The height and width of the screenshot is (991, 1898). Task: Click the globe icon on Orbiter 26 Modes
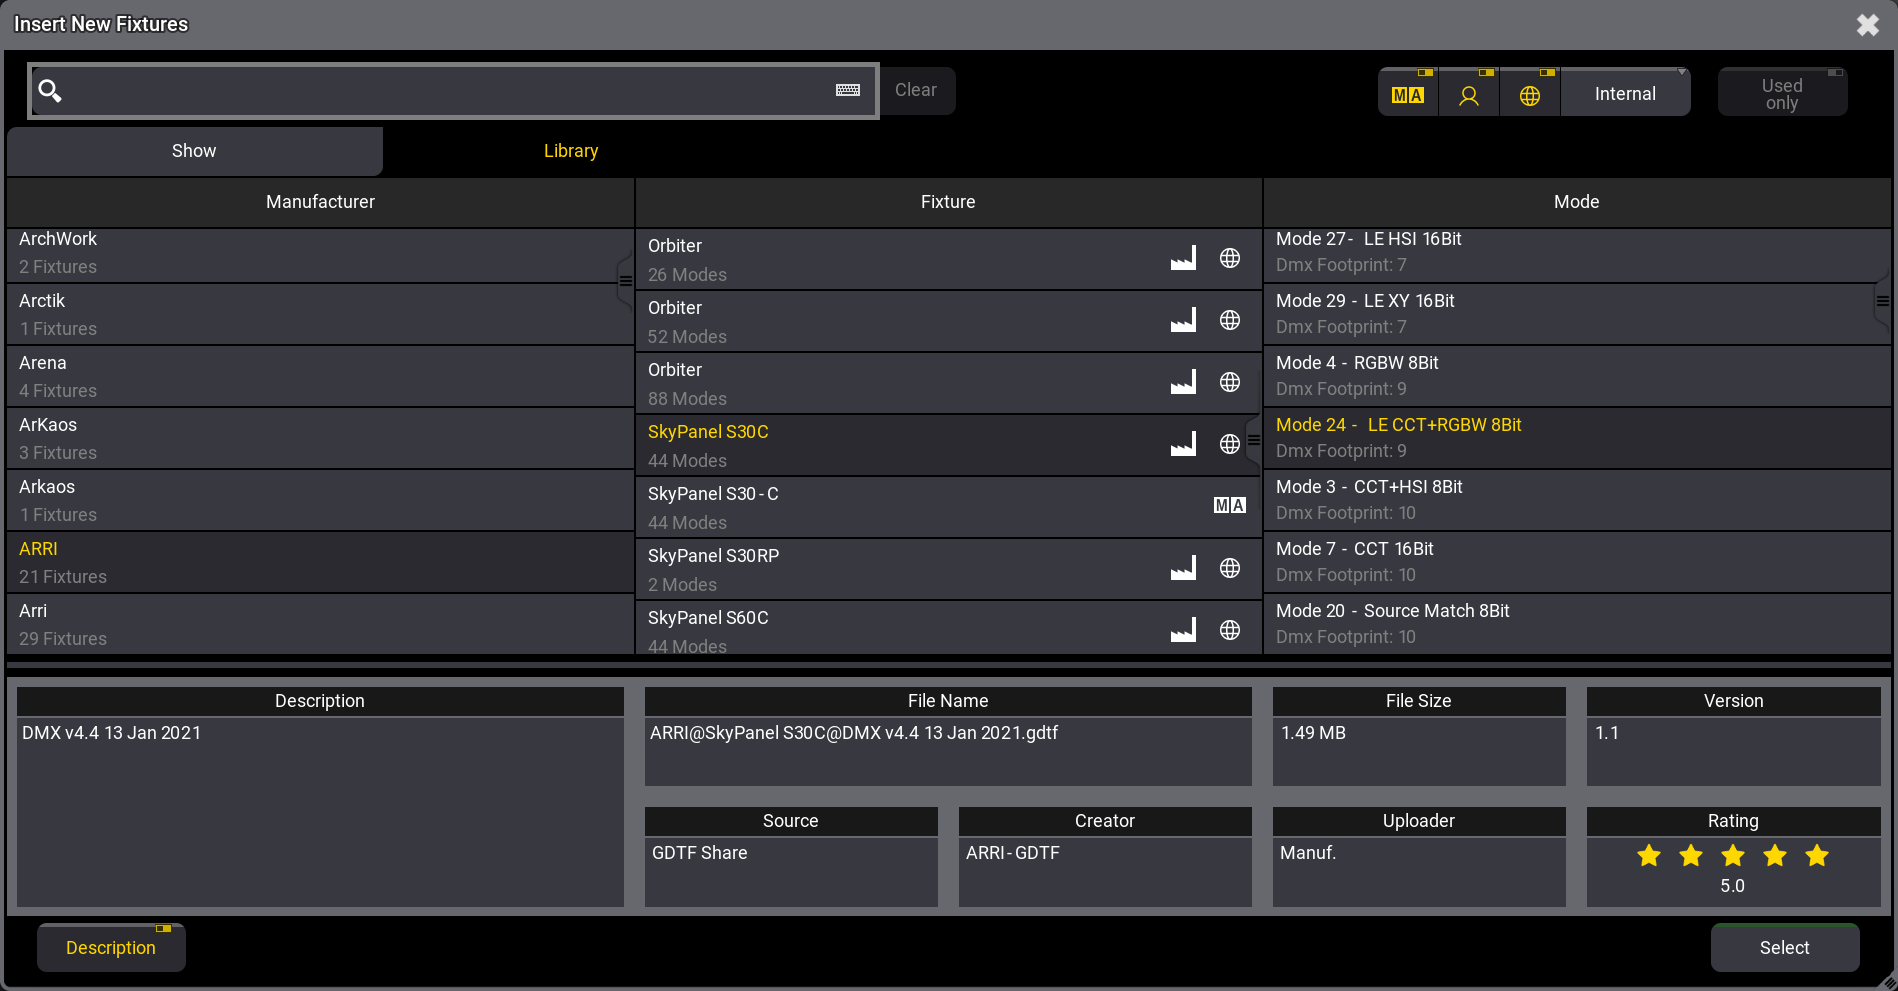[1230, 258]
